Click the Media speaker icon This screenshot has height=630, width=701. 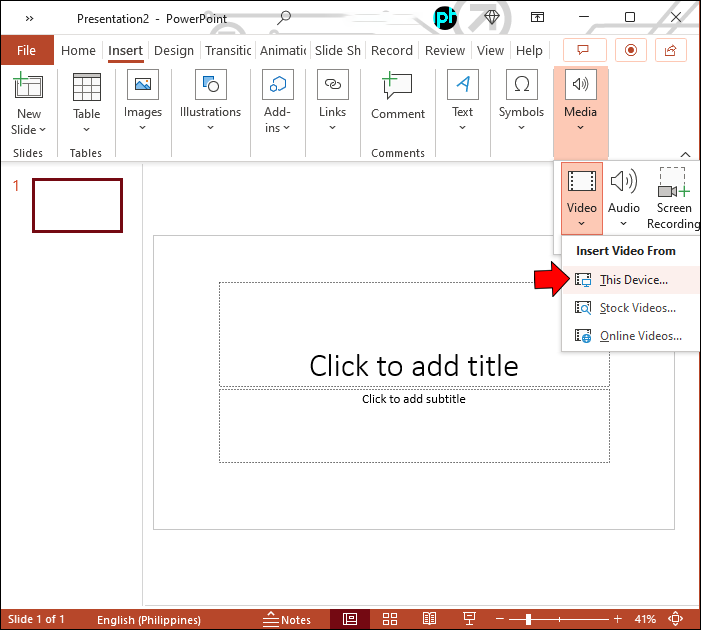click(581, 84)
